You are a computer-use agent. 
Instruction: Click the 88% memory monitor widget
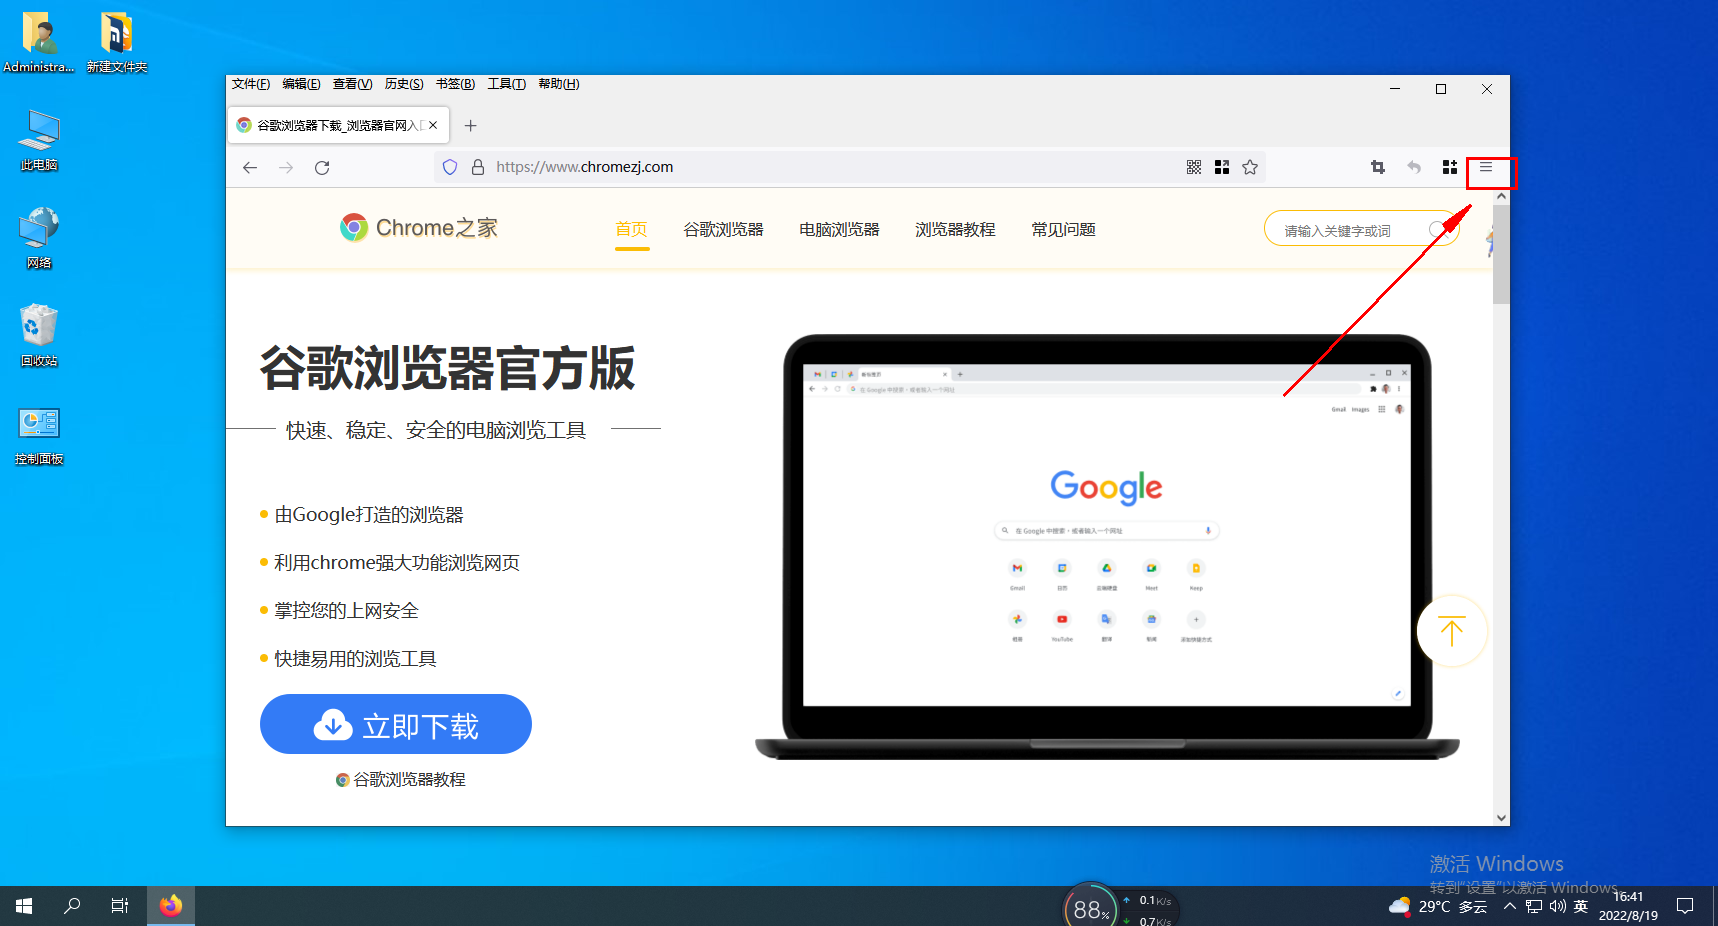(x=1090, y=906)
